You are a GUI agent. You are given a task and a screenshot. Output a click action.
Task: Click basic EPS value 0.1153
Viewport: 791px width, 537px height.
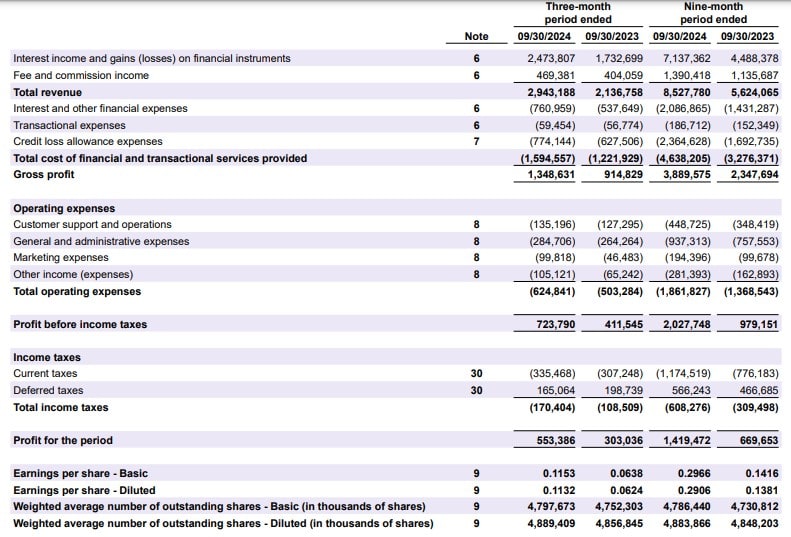pyautogui.click(x=559, y=473)
